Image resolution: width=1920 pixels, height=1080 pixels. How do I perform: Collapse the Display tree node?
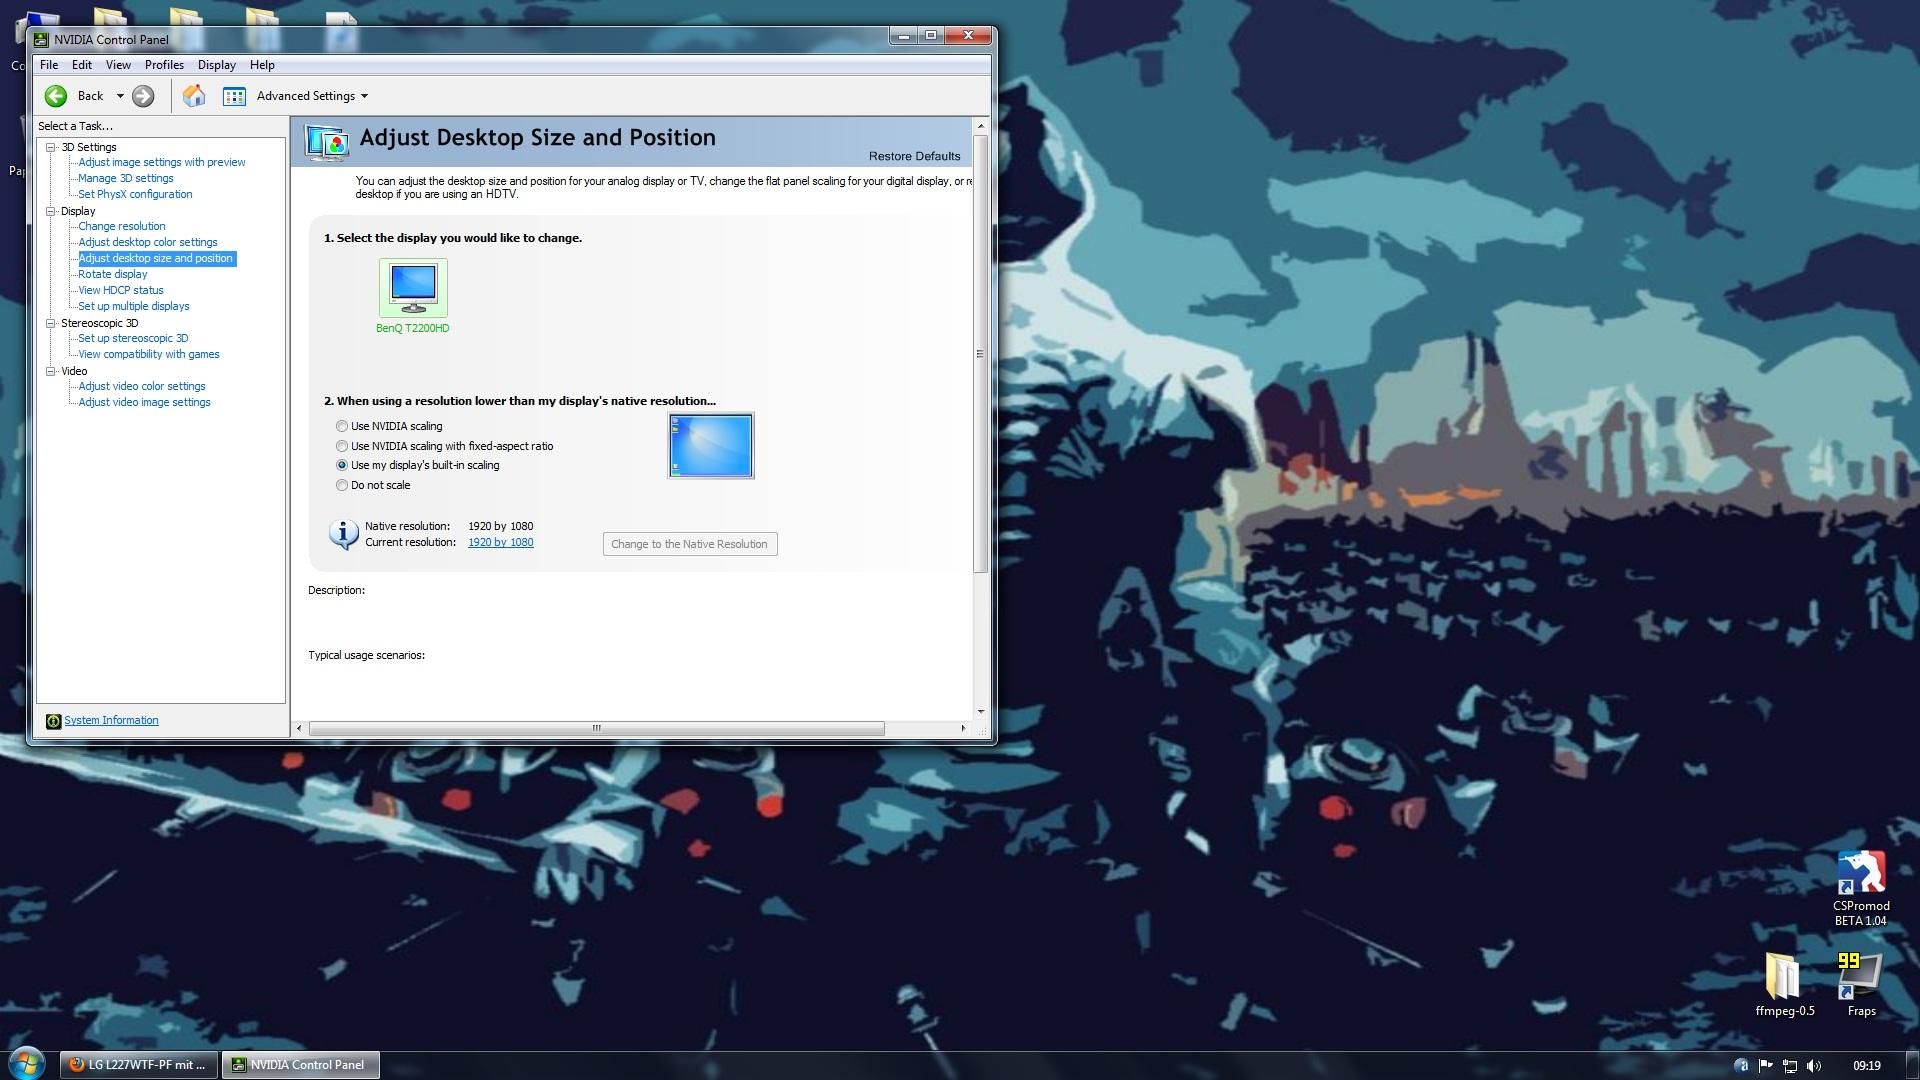coord(51,211)
